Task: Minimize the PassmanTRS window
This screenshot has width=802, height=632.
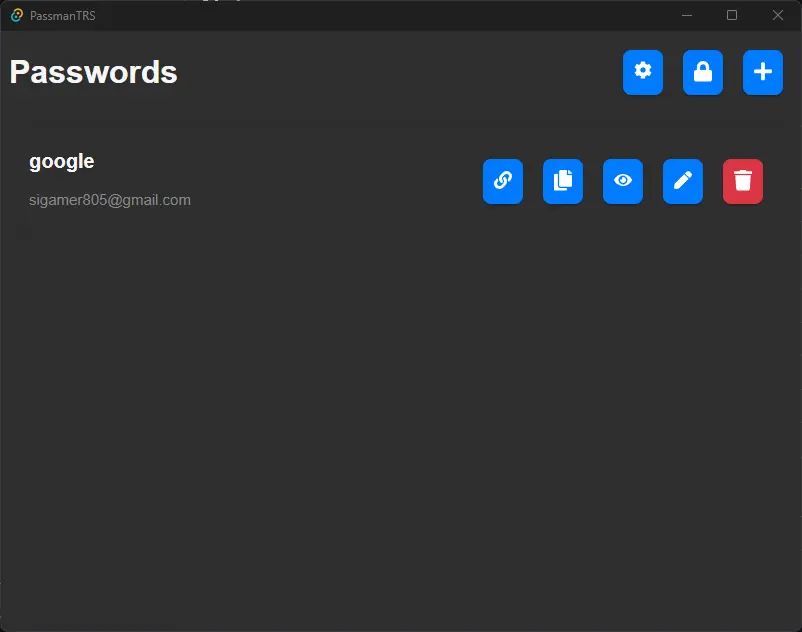Action: pos(687,15)
